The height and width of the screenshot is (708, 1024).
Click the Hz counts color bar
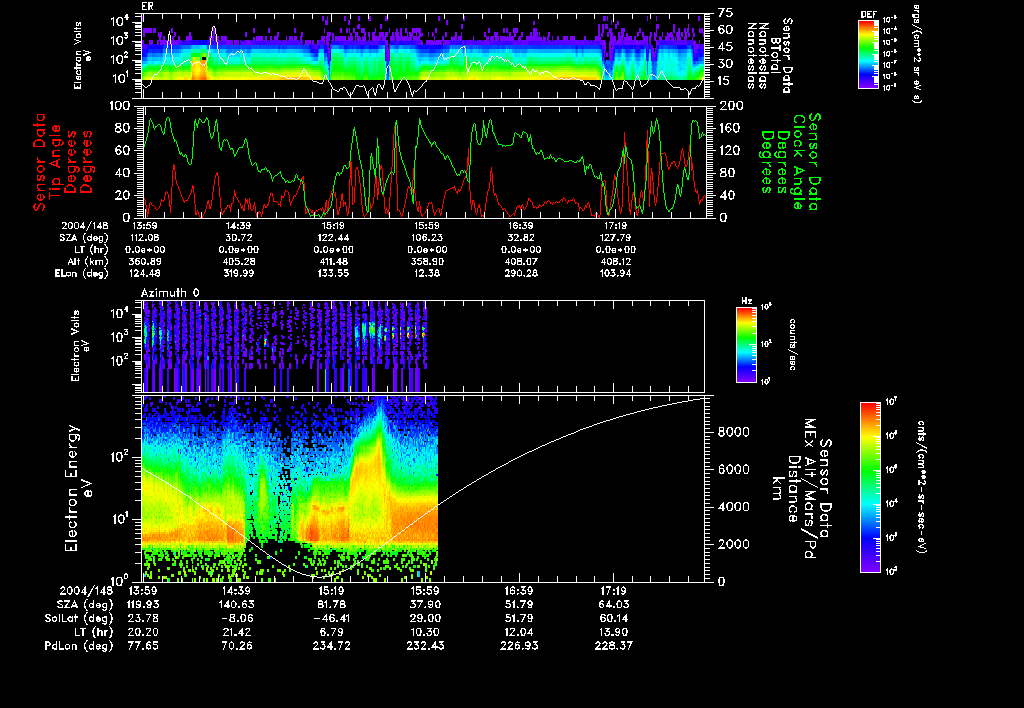click(x=746, y=344)
